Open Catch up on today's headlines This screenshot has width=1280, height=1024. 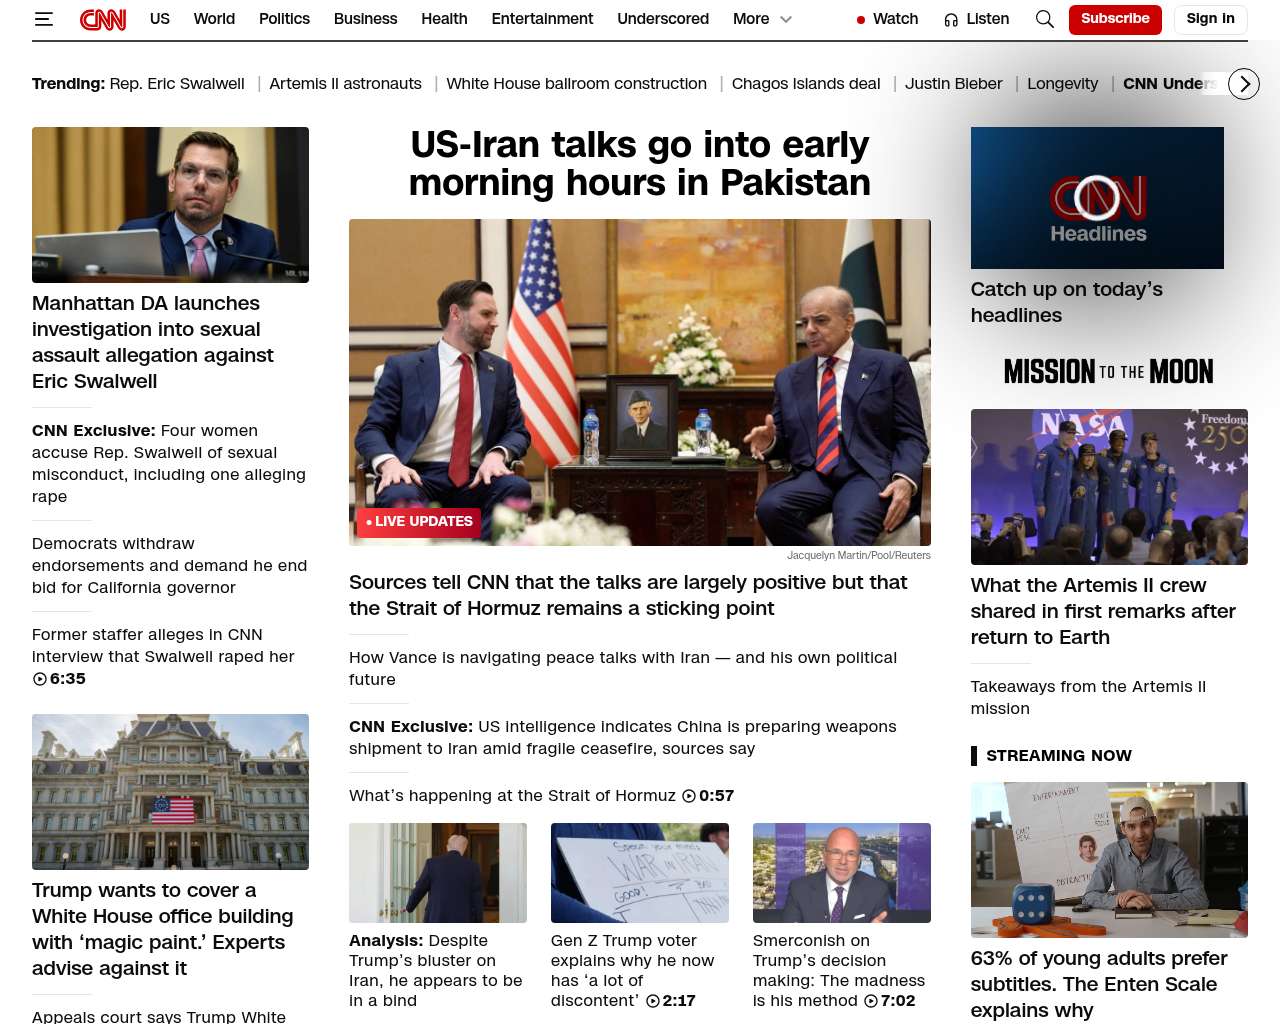tap(1067, 302)
